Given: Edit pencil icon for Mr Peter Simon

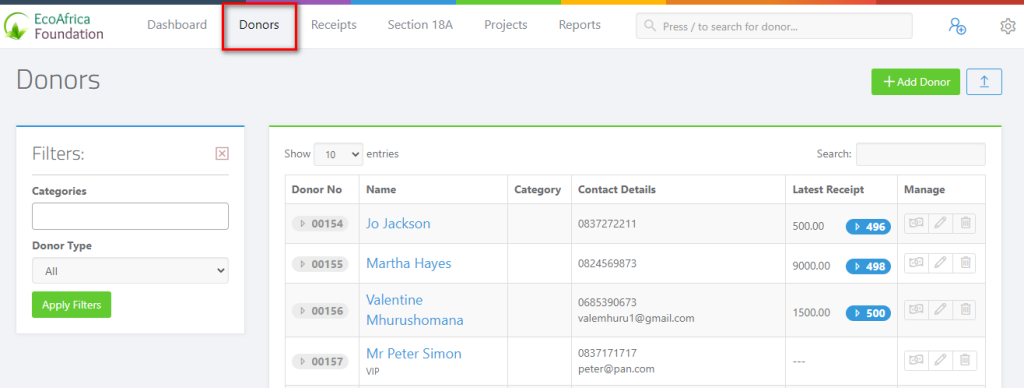Looking at the screenshot, I should (940, 360).
